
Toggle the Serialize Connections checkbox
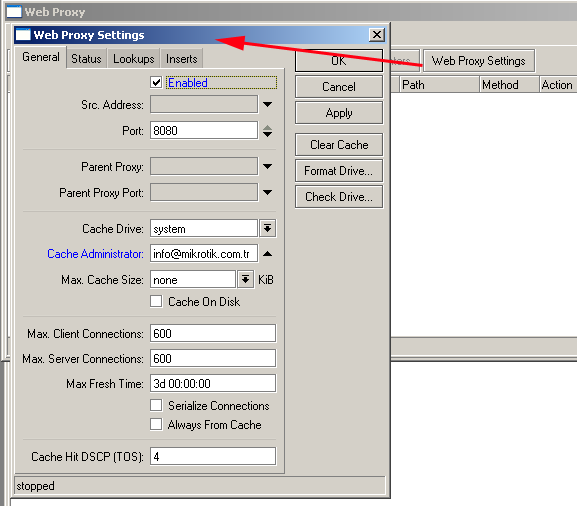pyautogui.click(x=156, y=405)
